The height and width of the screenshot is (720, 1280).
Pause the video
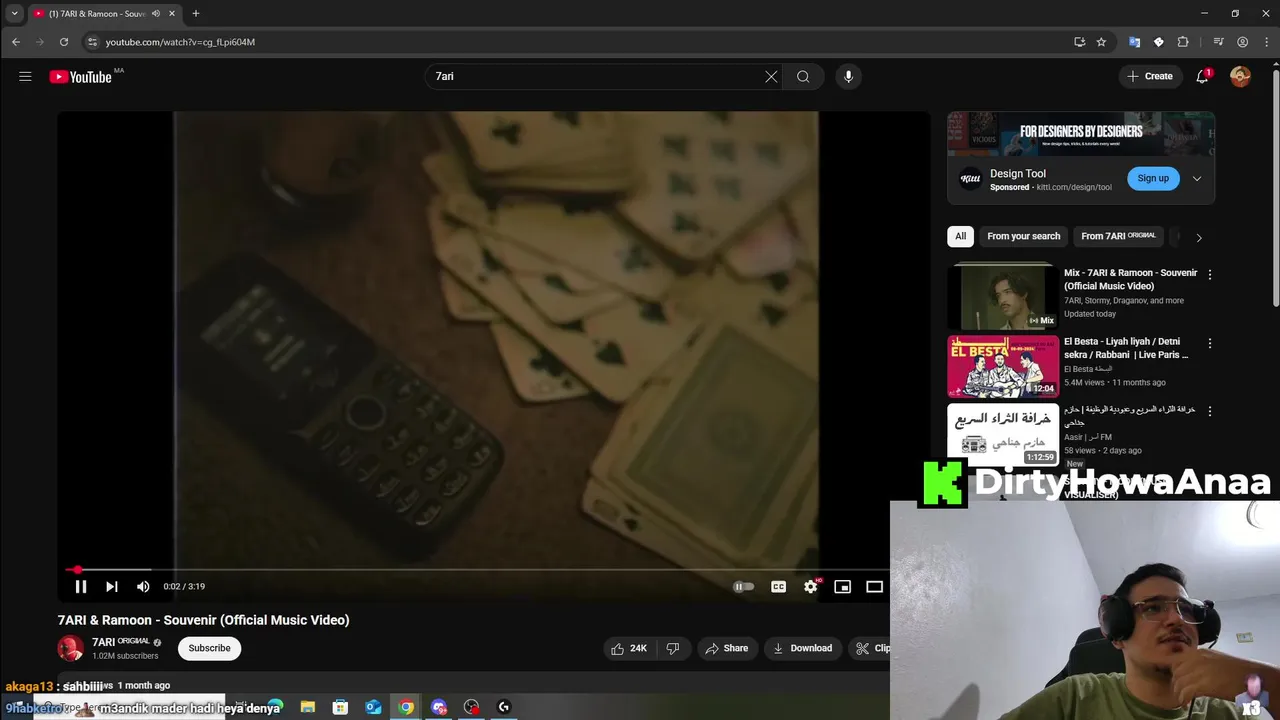point(81,587)
